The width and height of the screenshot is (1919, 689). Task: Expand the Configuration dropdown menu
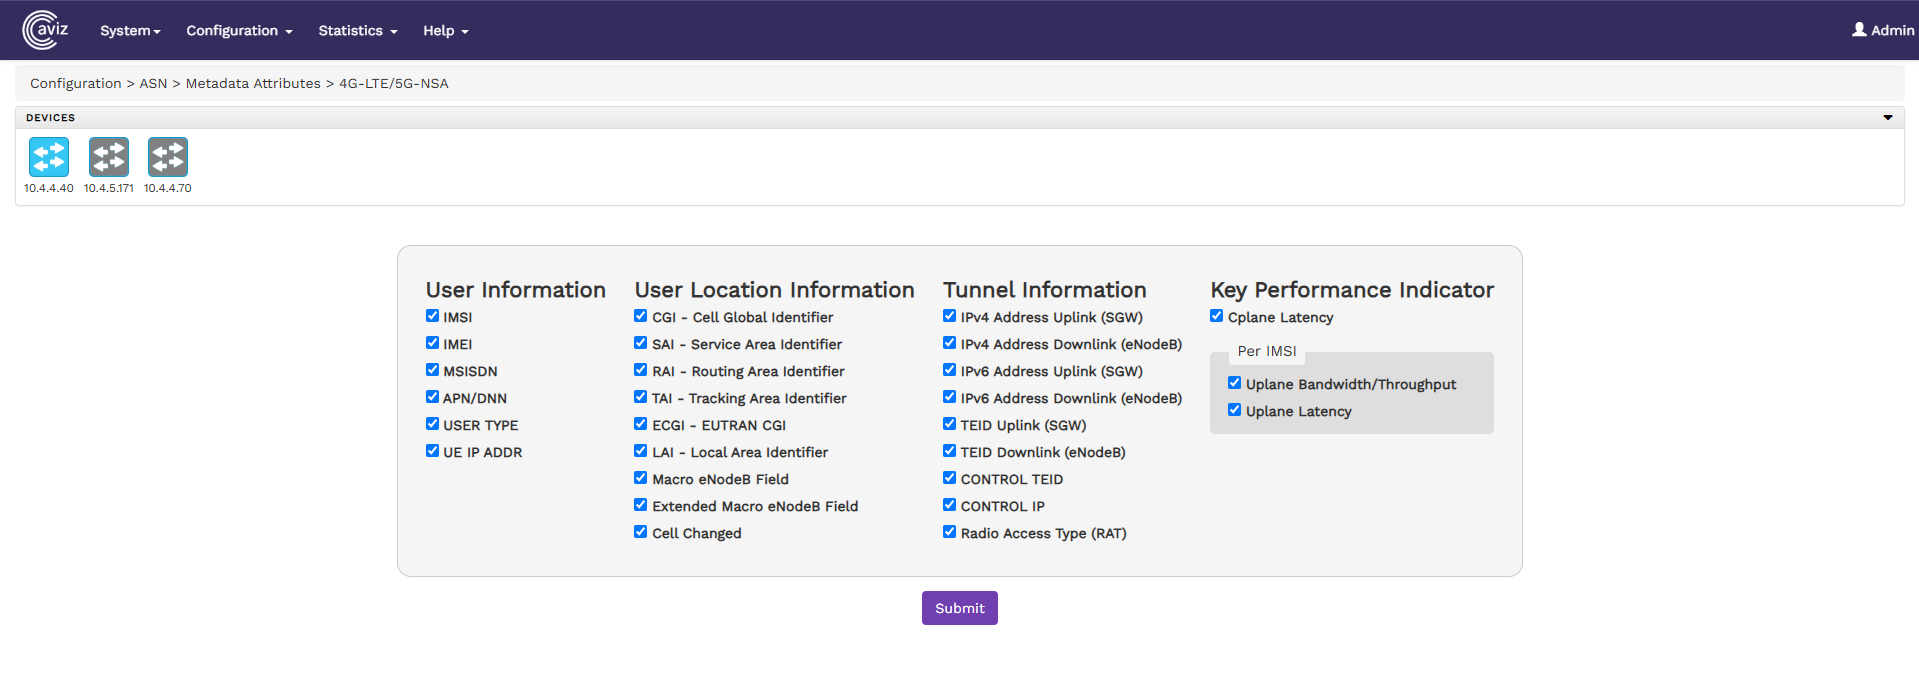tap(239, 31)
